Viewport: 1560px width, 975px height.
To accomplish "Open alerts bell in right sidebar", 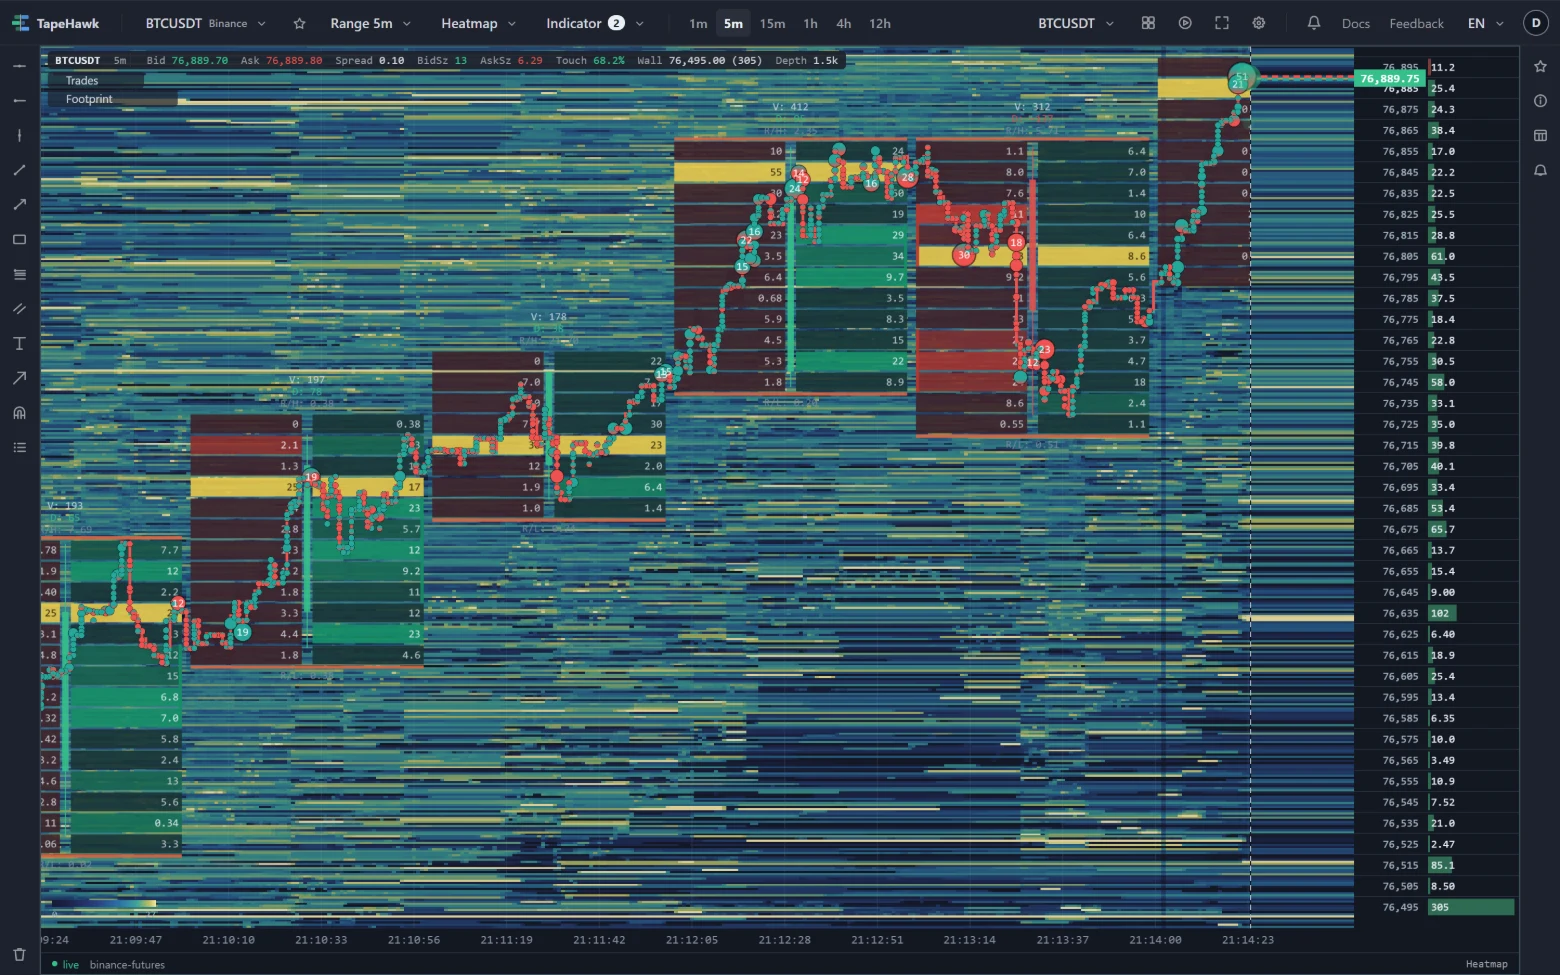I will (1540, 170).
